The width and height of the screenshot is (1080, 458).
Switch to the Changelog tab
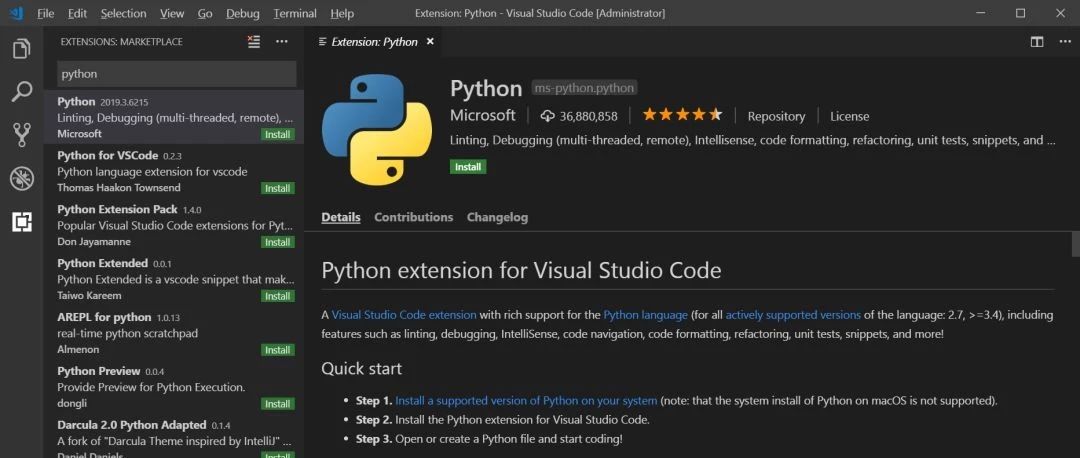click(497, 217)
